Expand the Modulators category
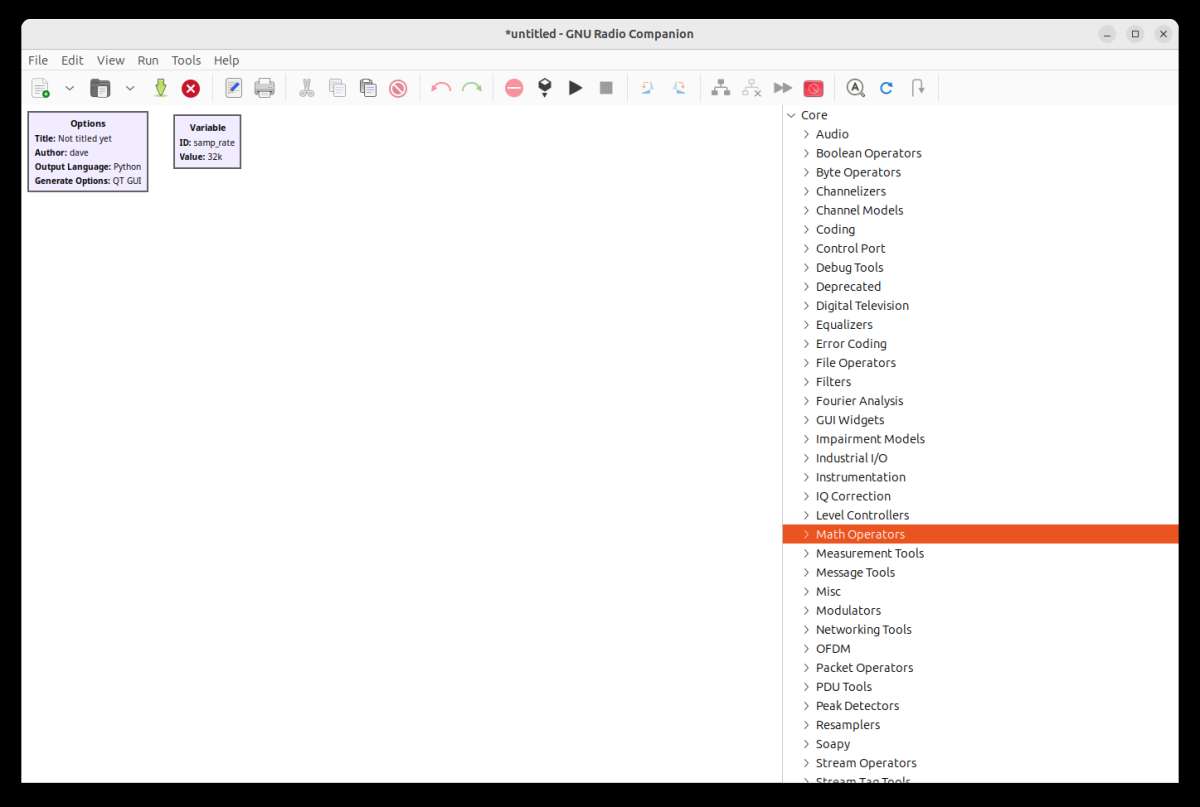Viewport: 1200px width, 807px height. click(x=806, y=610)
